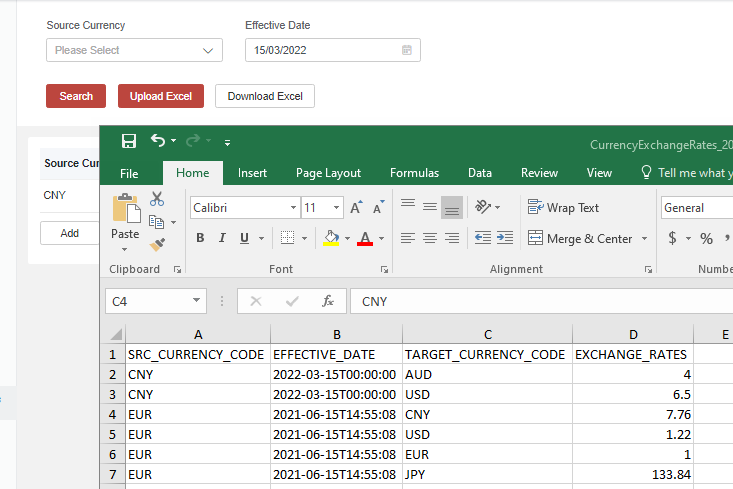The width and height of the screenshot is (733, 489).
Task: Open Font settings dialog launcher
Action: point(384,269)
